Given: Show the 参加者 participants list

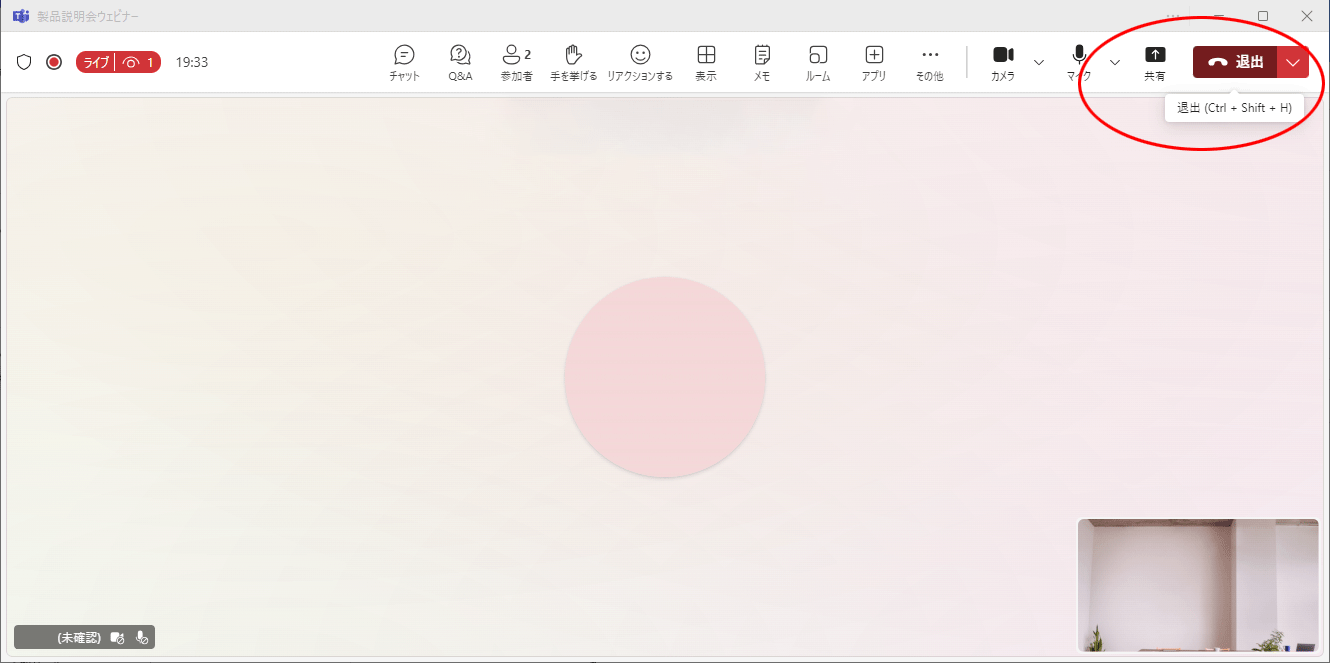Looking at the screenshot, I should (516, 62).
